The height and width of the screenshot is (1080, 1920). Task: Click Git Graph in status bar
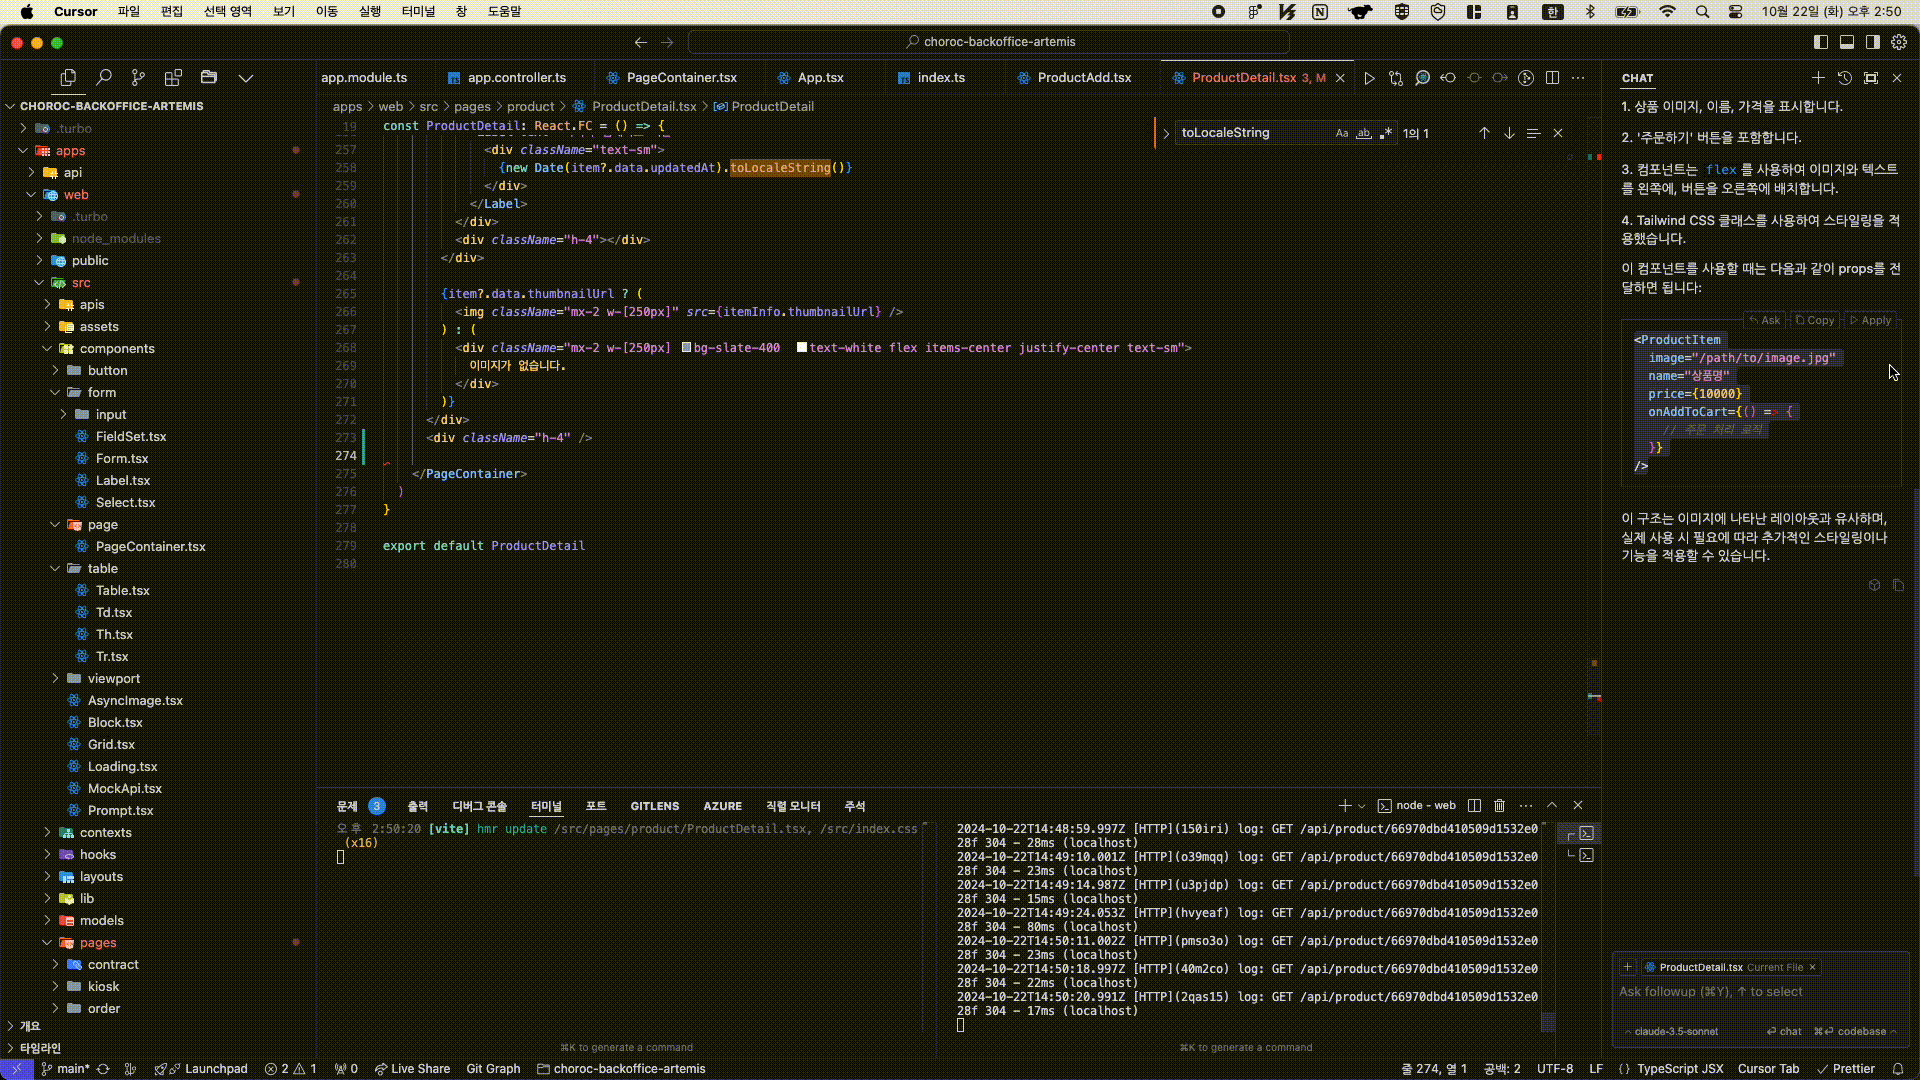click(x=493, y=1069)
